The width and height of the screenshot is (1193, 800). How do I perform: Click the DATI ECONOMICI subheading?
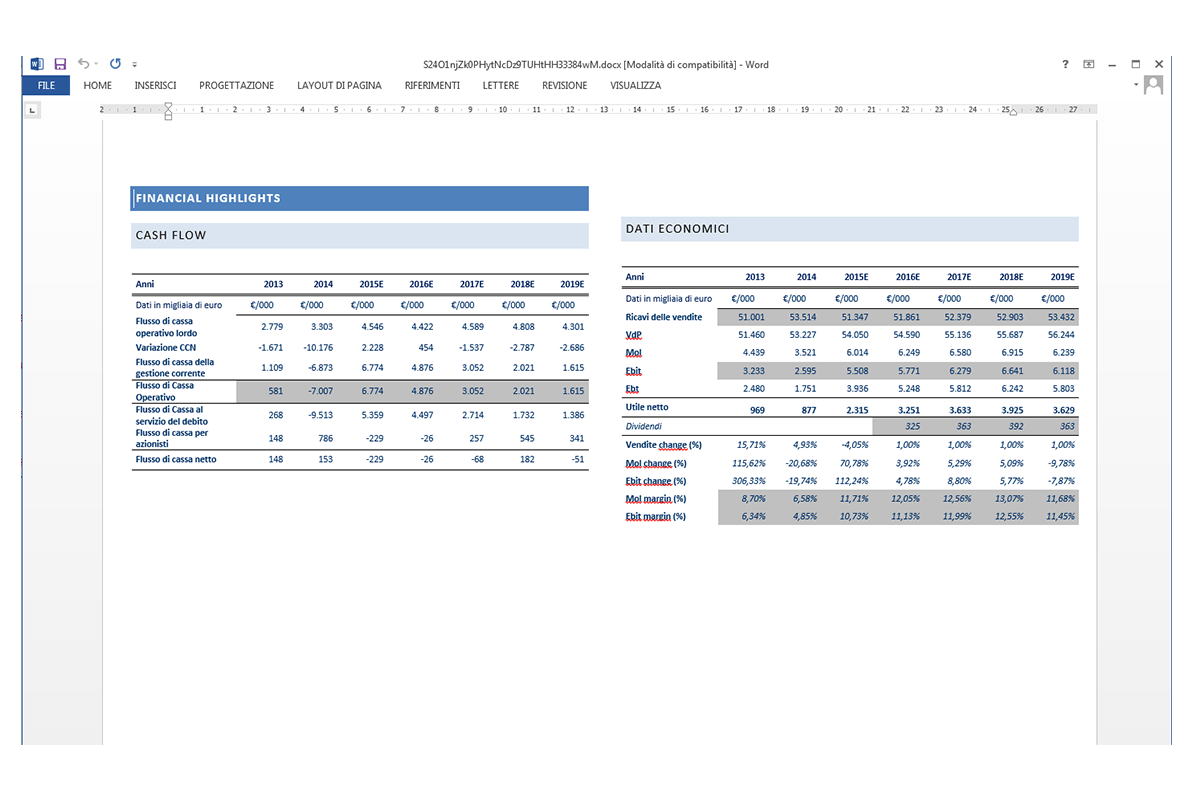pos(677,228)
